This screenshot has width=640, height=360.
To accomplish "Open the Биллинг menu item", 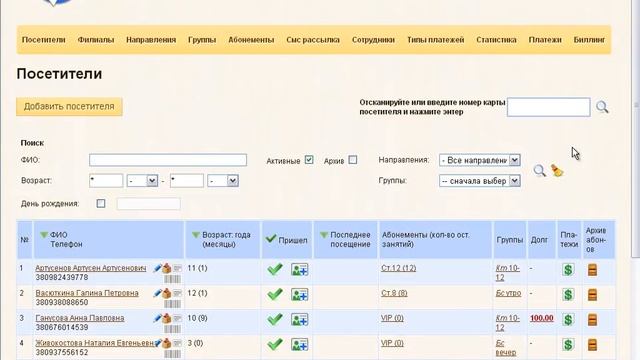I will [589, 40].
